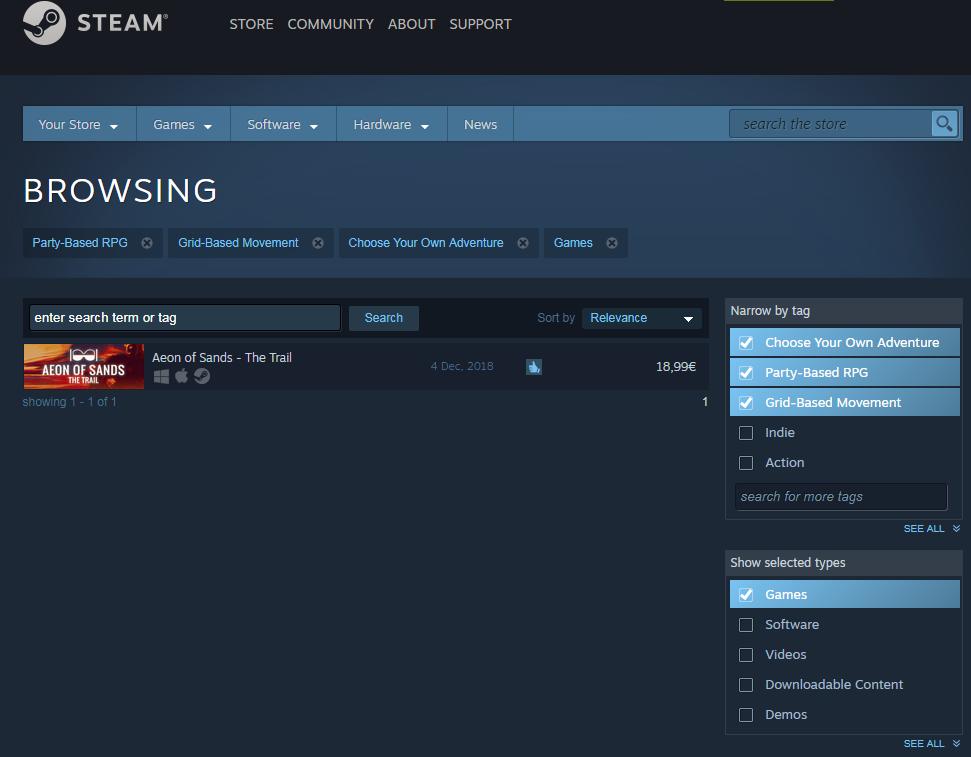The width and height of the screenshot is (971, 757).
Task: Open the Software dropdown menu
Action: coord(283,125)
